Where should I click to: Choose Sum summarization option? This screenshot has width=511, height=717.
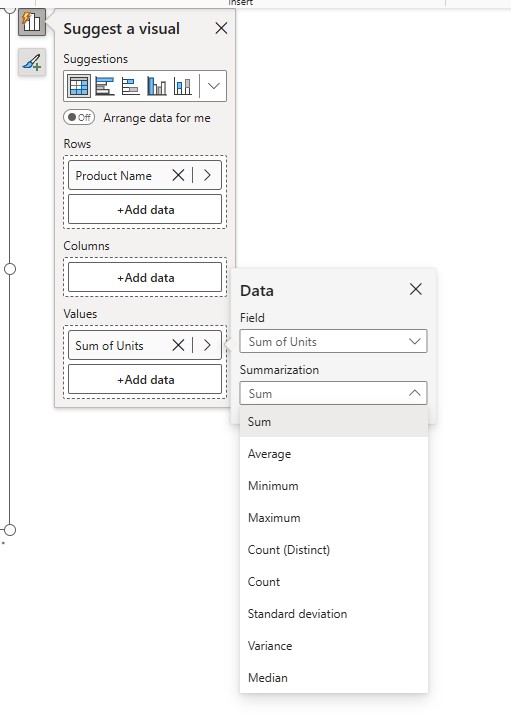(x=334, y=422)
